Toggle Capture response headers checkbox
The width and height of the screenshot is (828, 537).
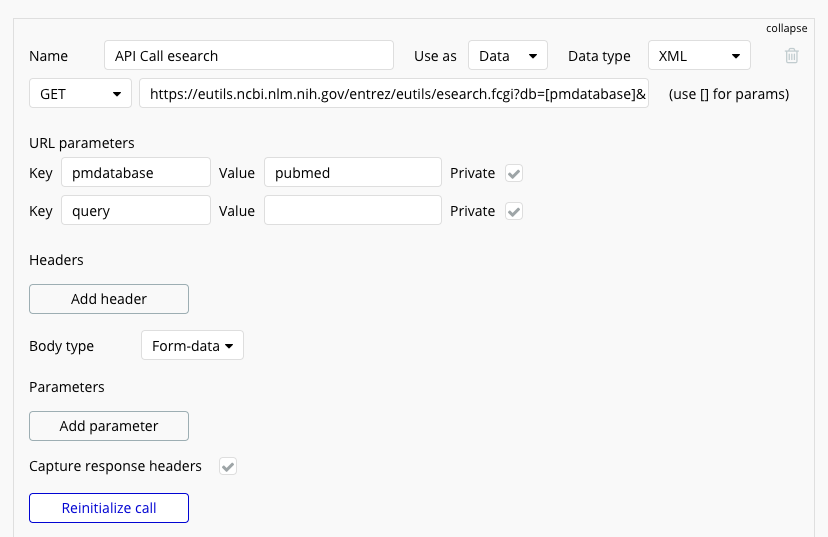tap(228, 466)
